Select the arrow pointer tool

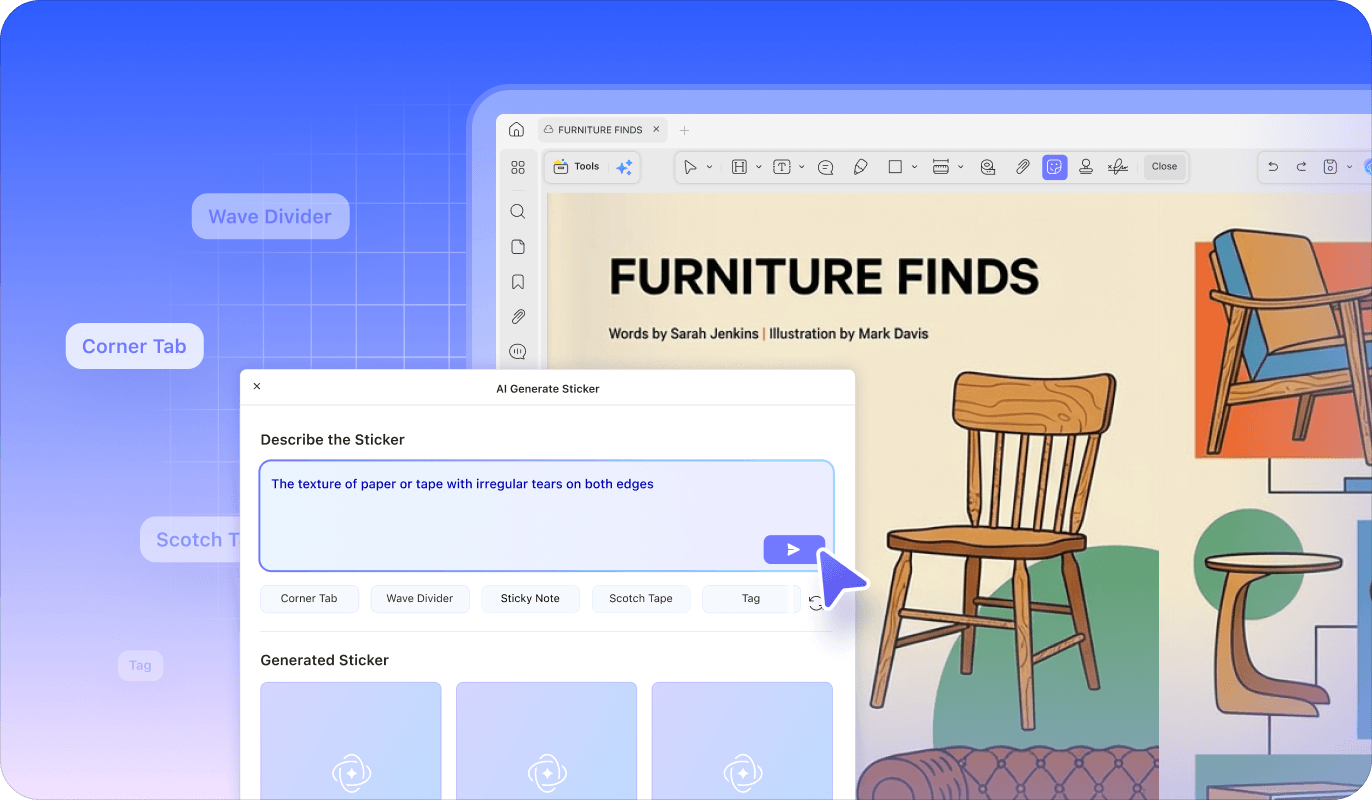coord(690,167)
